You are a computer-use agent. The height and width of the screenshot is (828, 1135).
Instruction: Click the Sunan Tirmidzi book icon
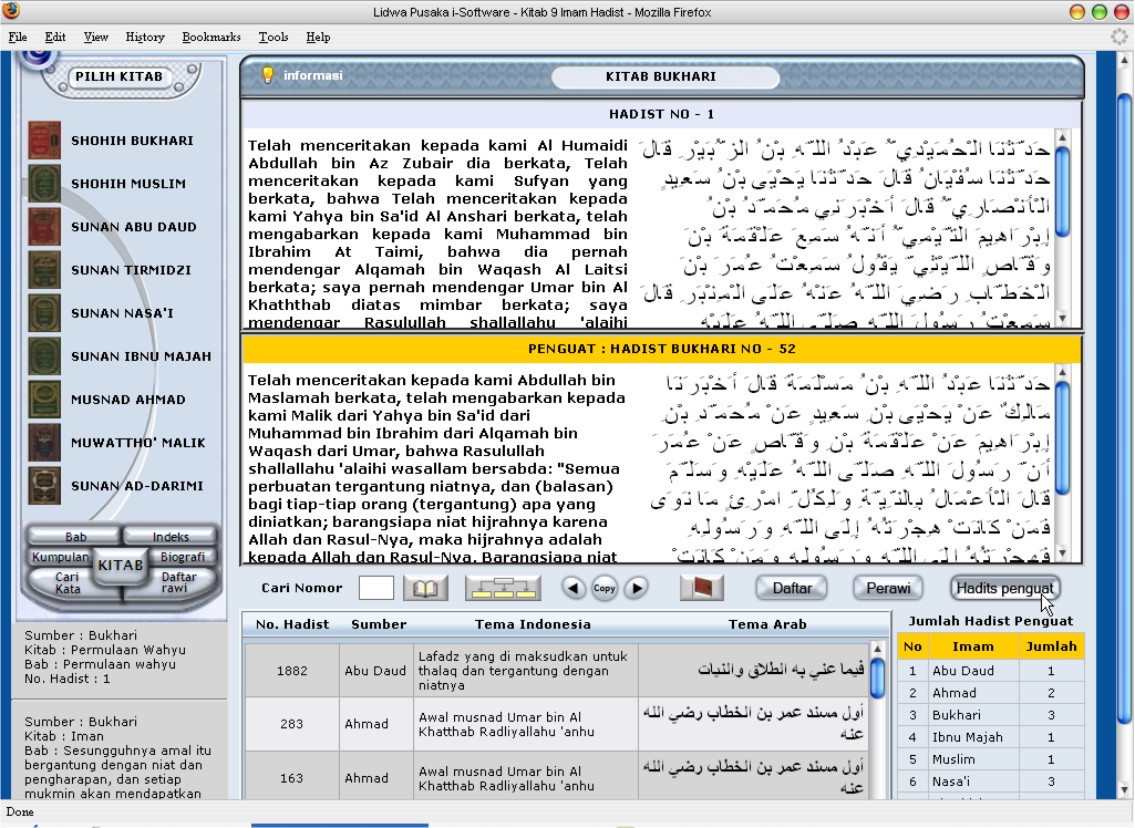click(44, 269)
